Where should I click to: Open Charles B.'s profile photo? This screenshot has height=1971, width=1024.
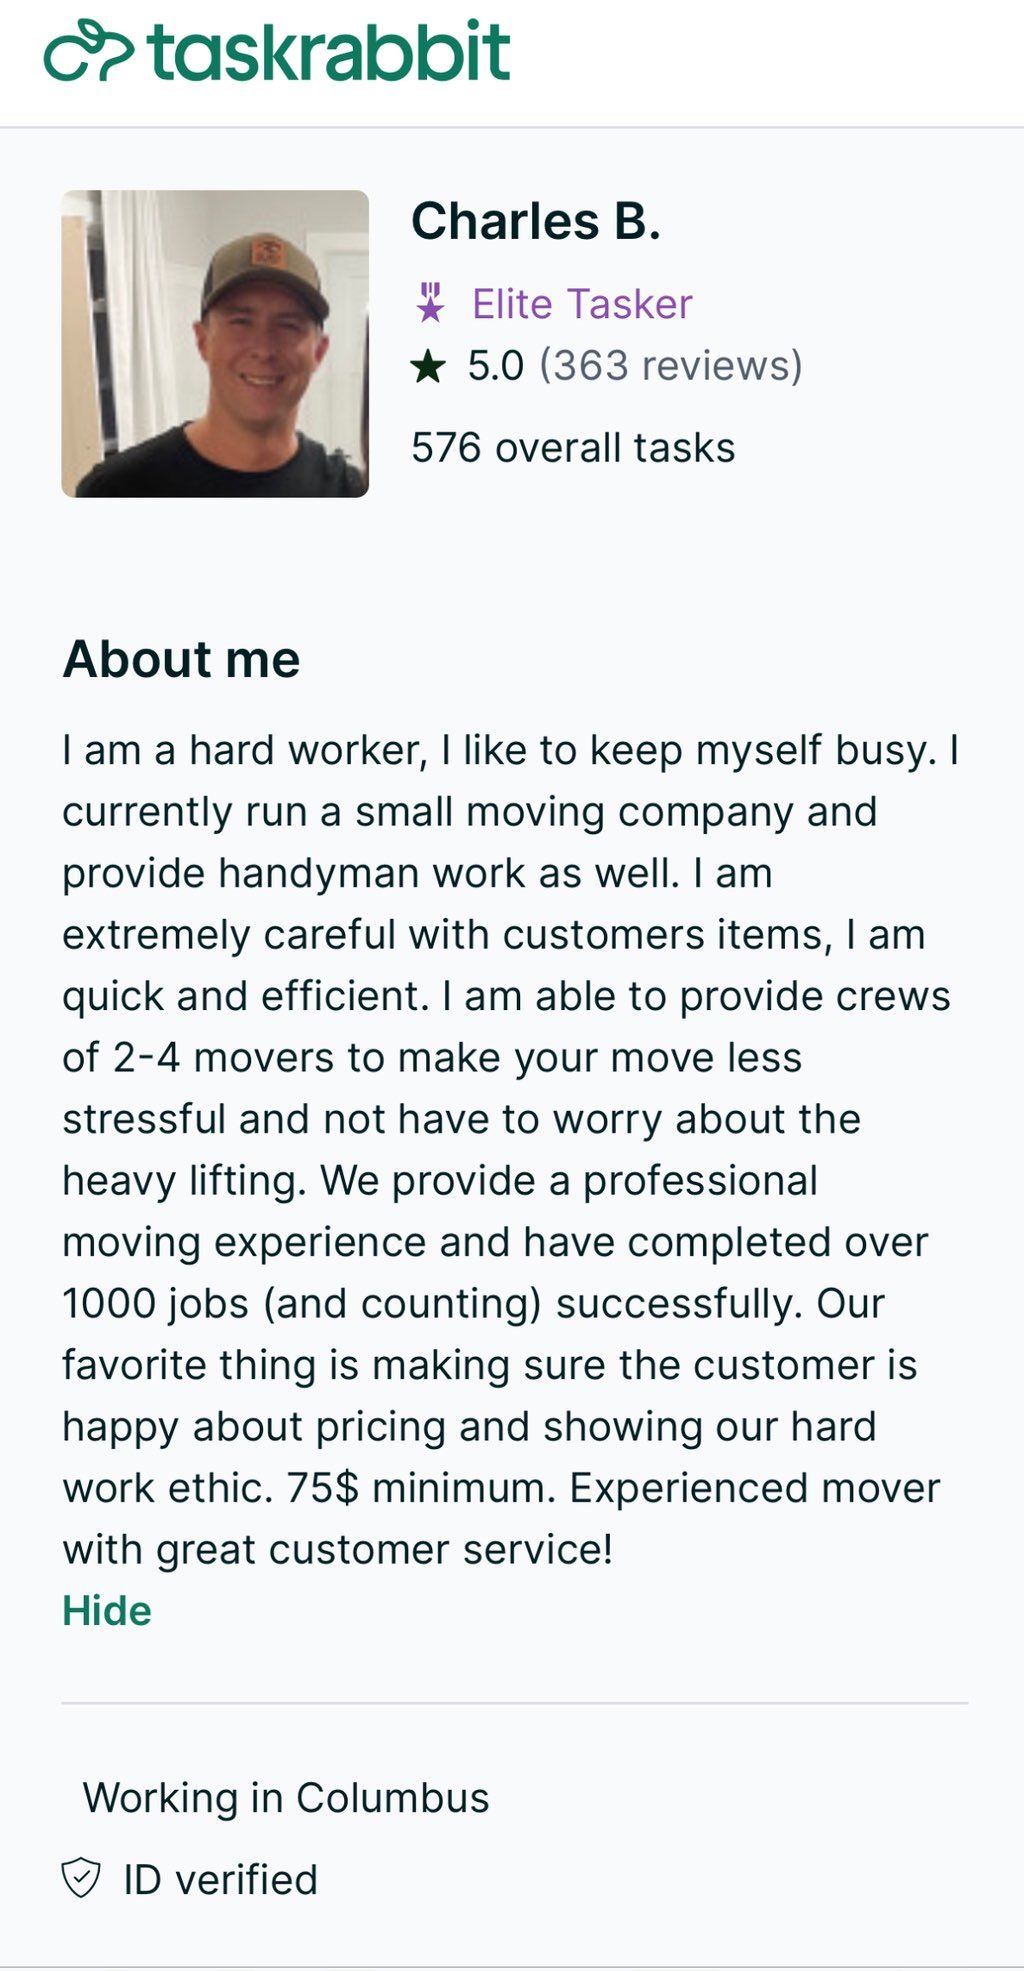[215, 343]
